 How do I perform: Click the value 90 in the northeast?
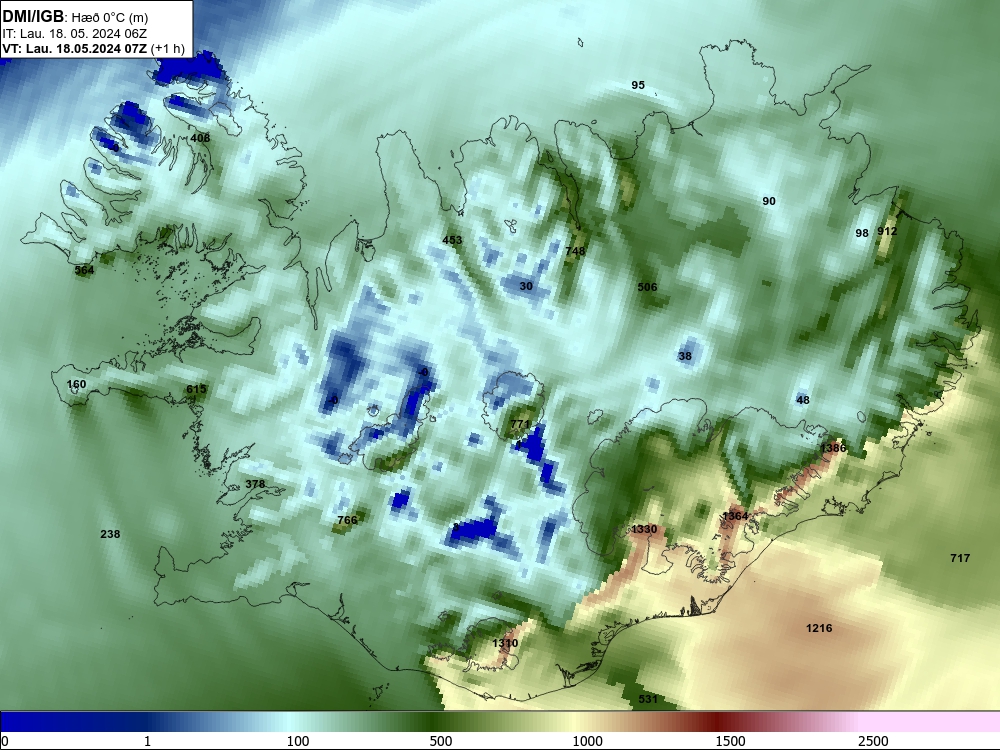769,201
